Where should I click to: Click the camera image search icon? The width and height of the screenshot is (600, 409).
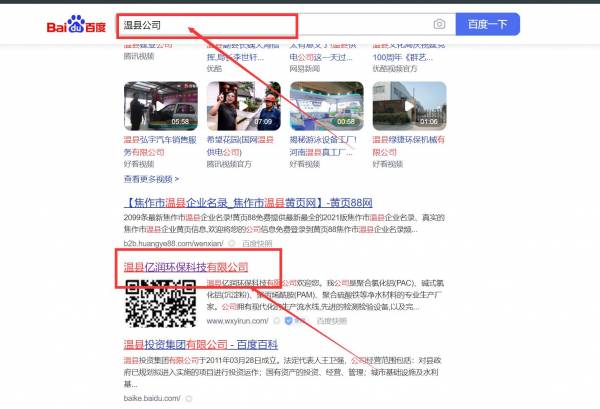tap(439, 24)
